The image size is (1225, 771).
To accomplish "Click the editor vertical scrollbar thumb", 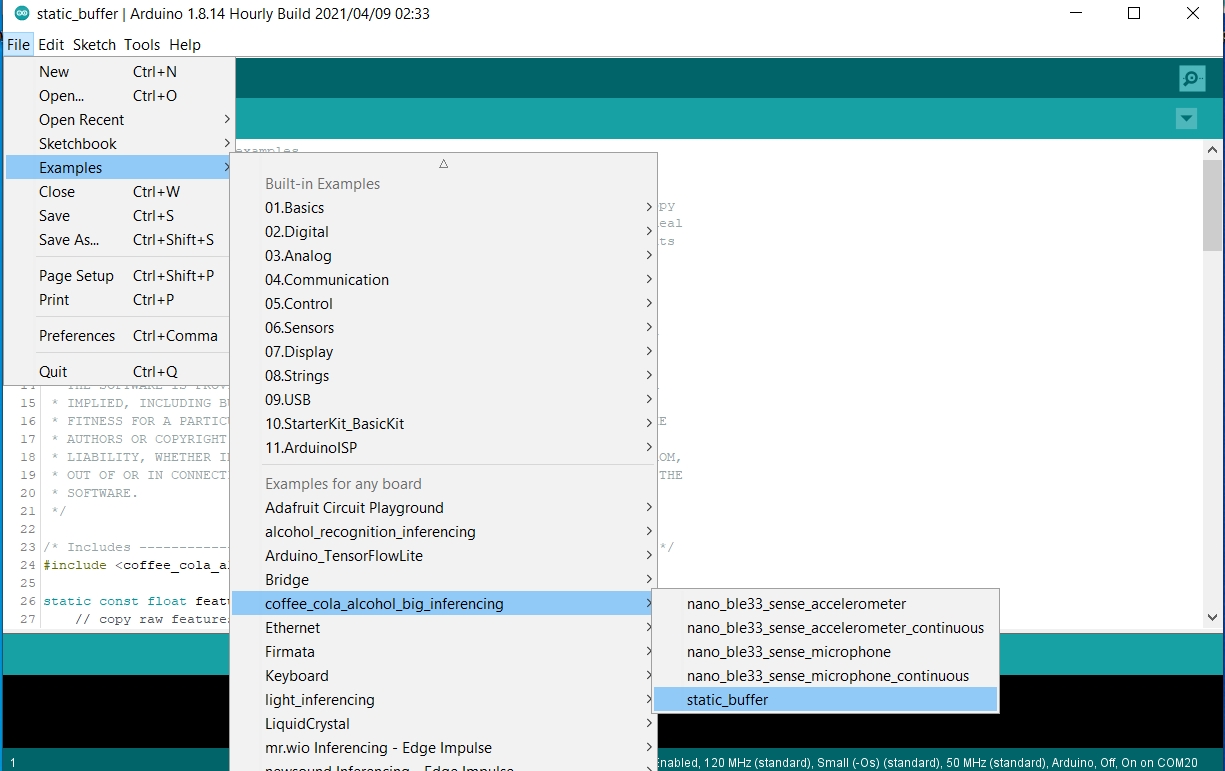I will [x=1212, y=205].
